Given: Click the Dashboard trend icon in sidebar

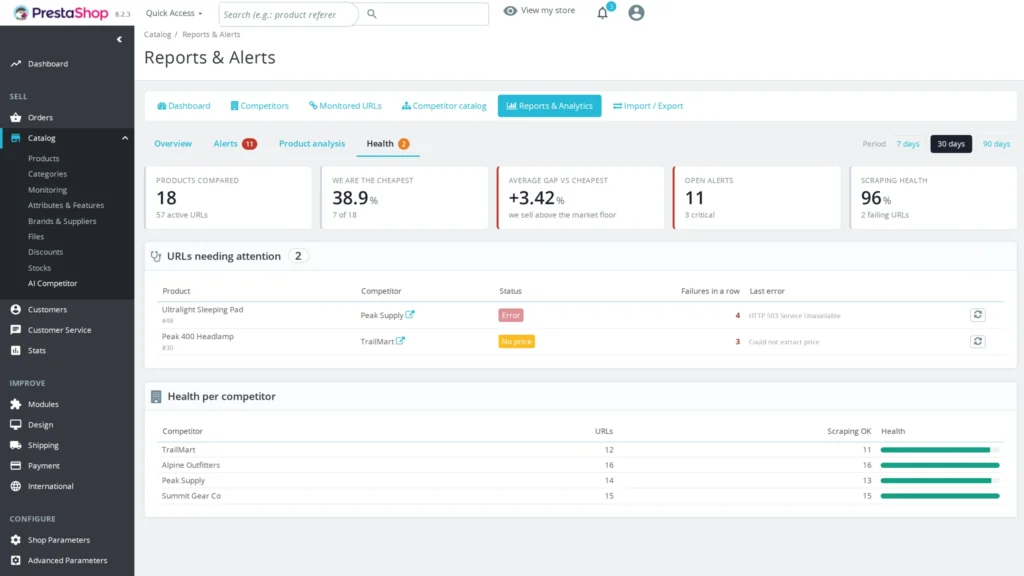Looking at the screenshot, I should 16,64.
